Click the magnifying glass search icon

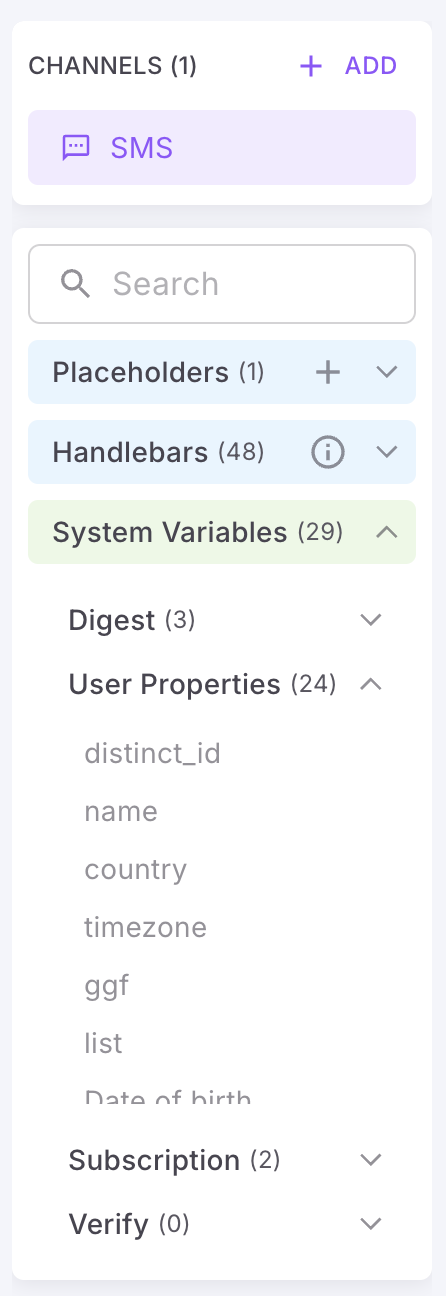76,284
